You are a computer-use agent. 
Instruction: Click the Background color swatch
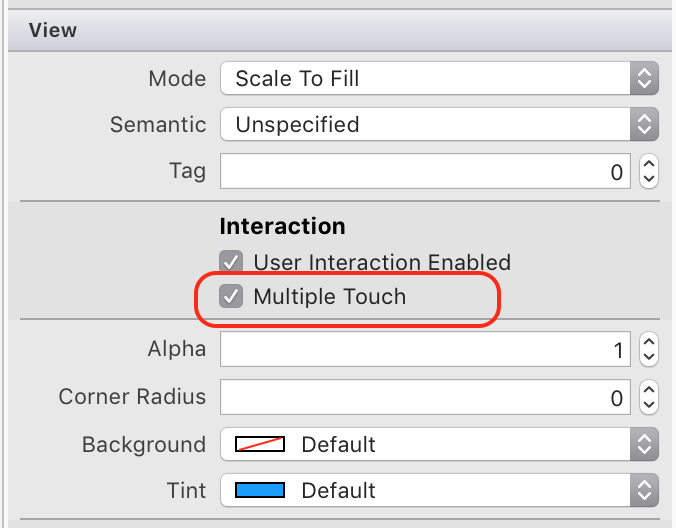(260, 444)
